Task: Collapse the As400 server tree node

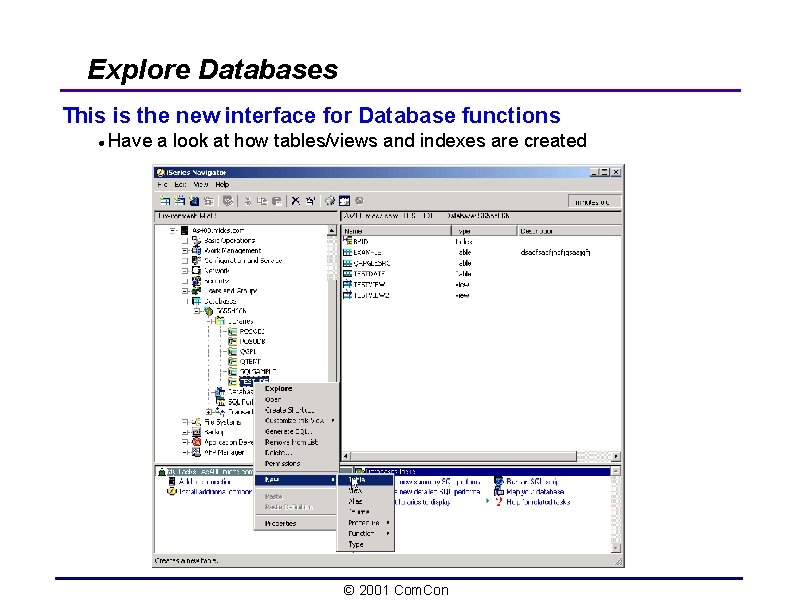Action: click(173, 230)
